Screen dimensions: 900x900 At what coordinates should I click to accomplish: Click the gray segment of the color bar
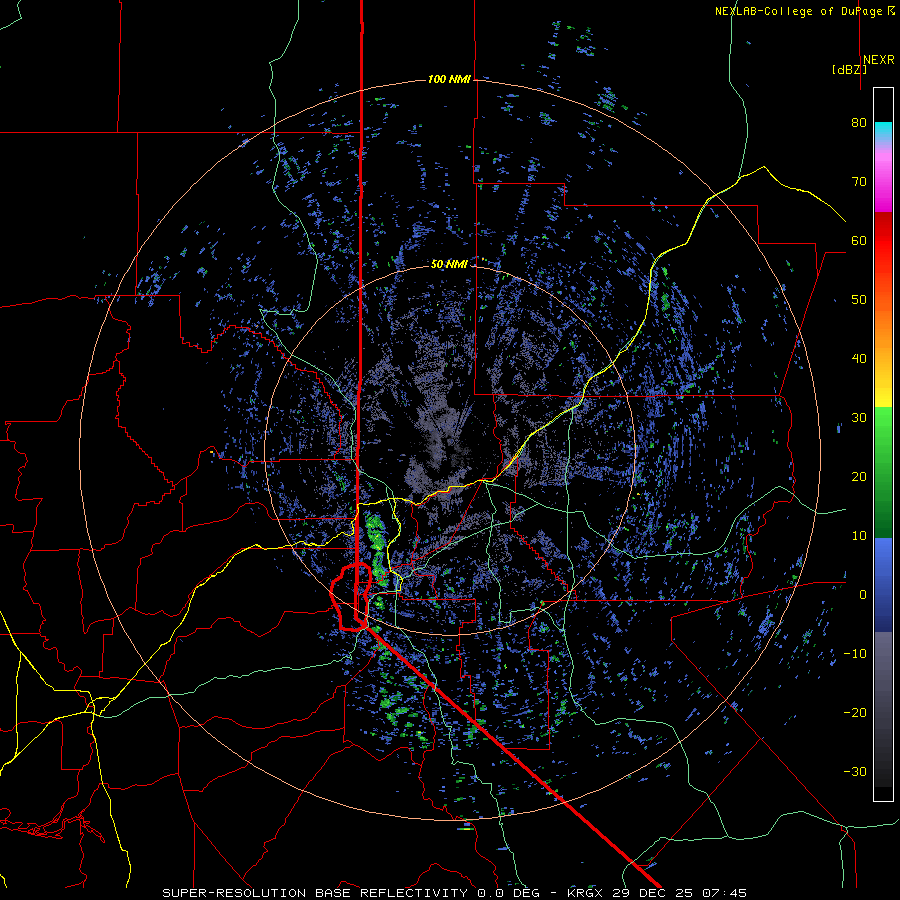883,709
